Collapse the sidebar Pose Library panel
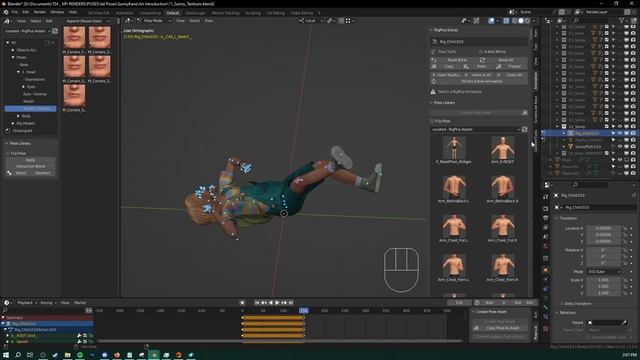 [x=431, y=103]
